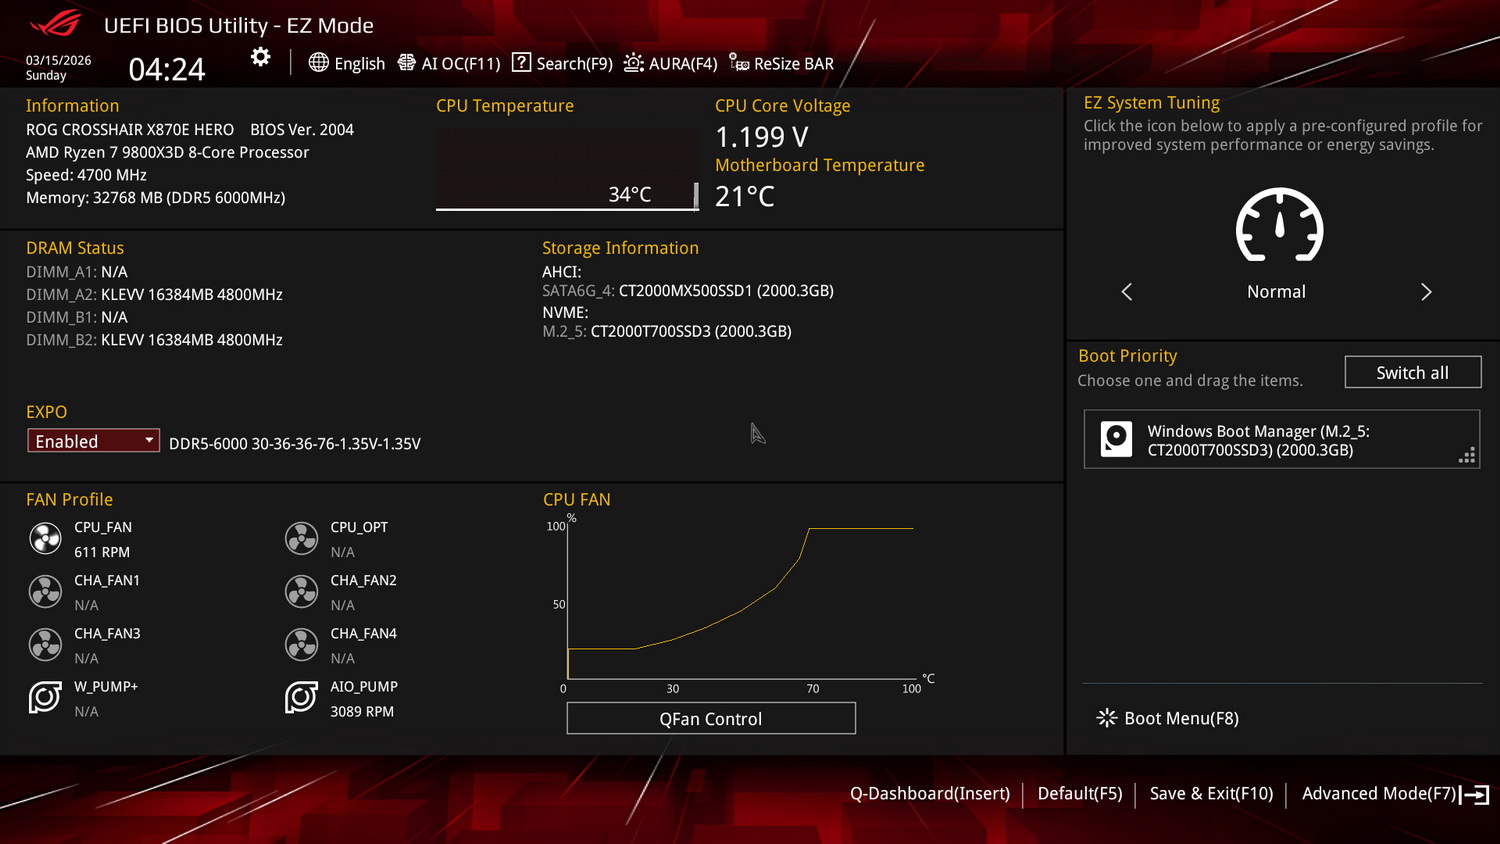Click the AURA lighting icon
The width and height of the screenshot is (1500, 844).
point(633,63)
